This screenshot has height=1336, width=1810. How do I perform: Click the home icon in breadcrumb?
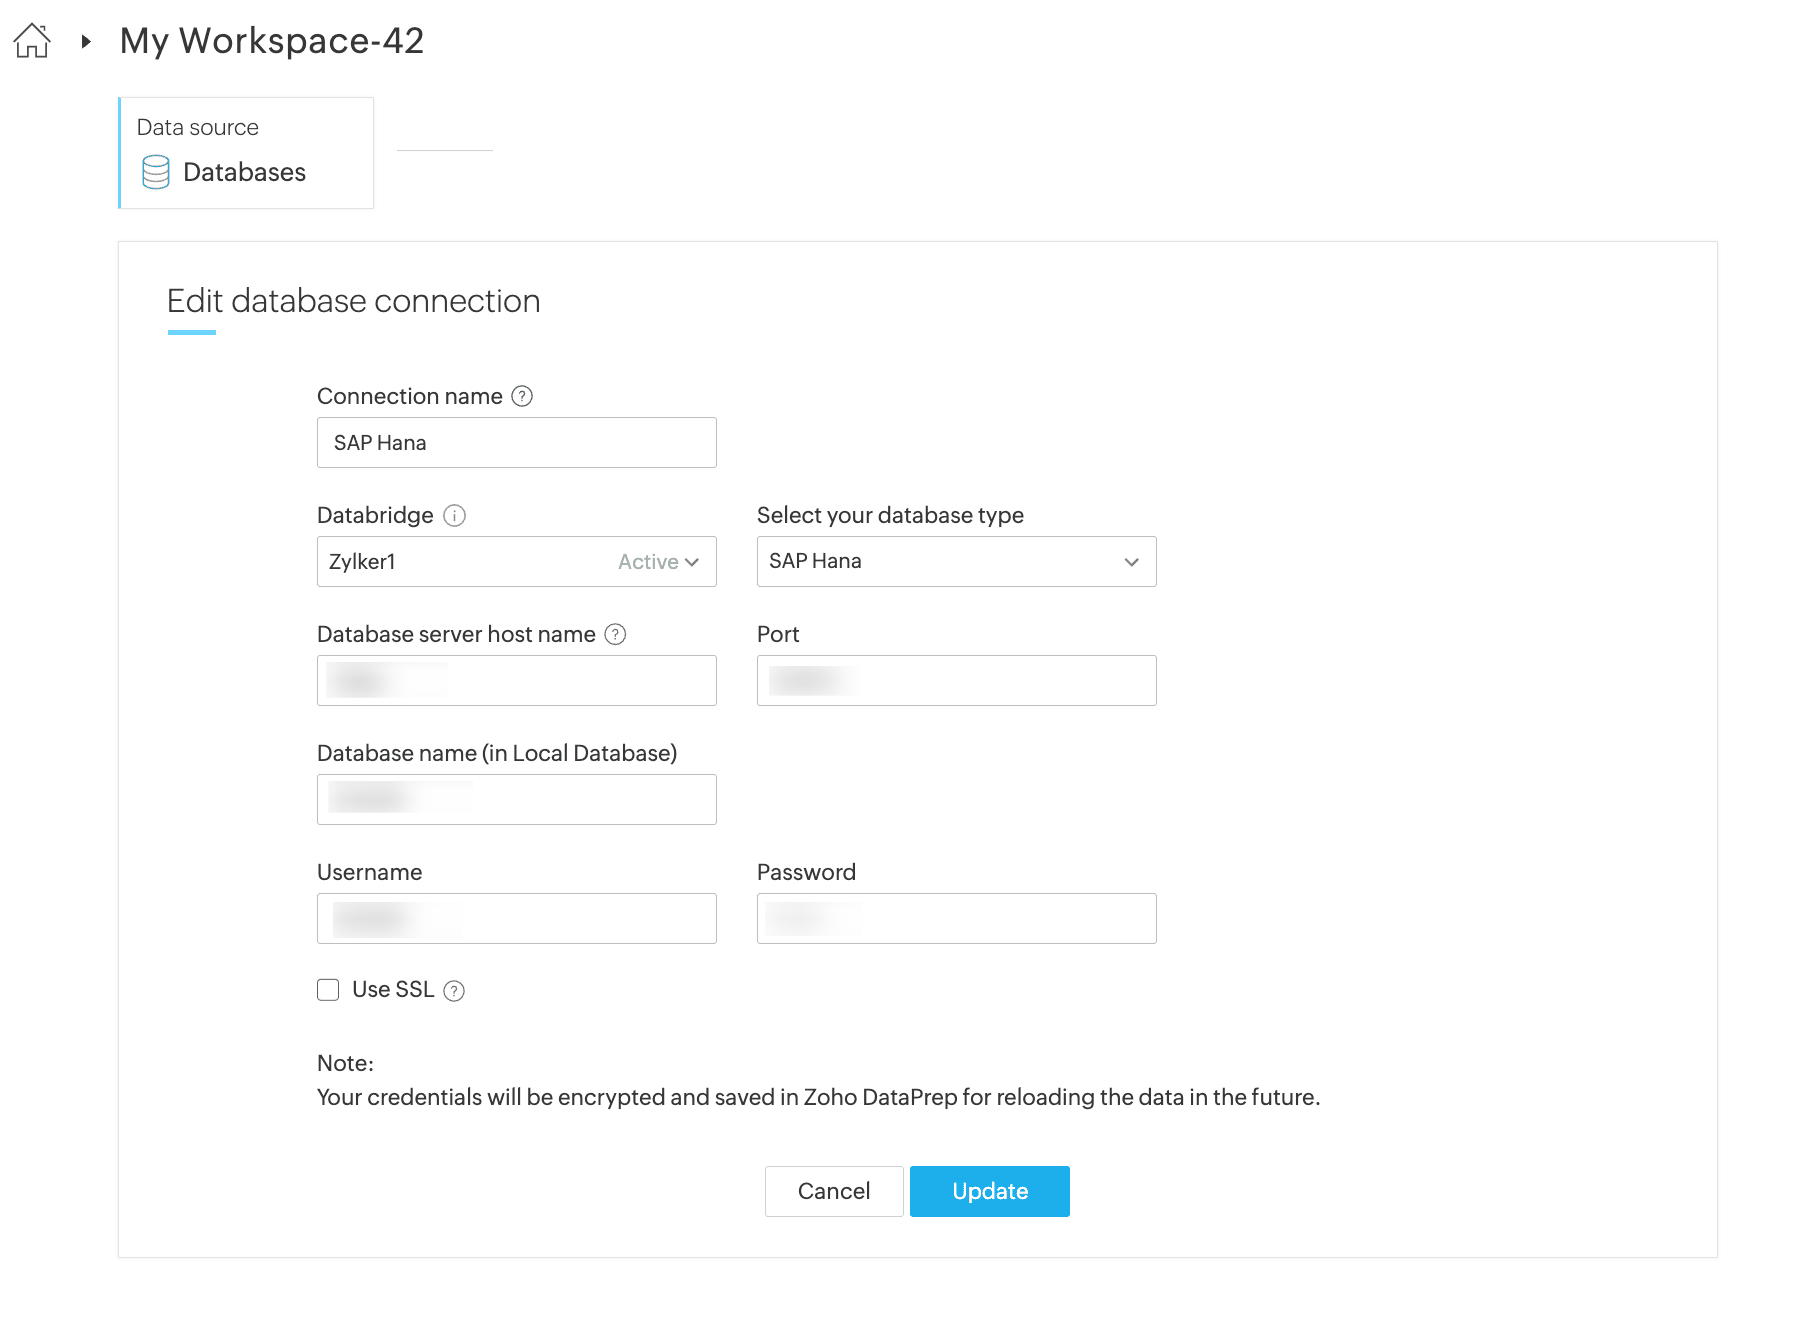point(32,41)
